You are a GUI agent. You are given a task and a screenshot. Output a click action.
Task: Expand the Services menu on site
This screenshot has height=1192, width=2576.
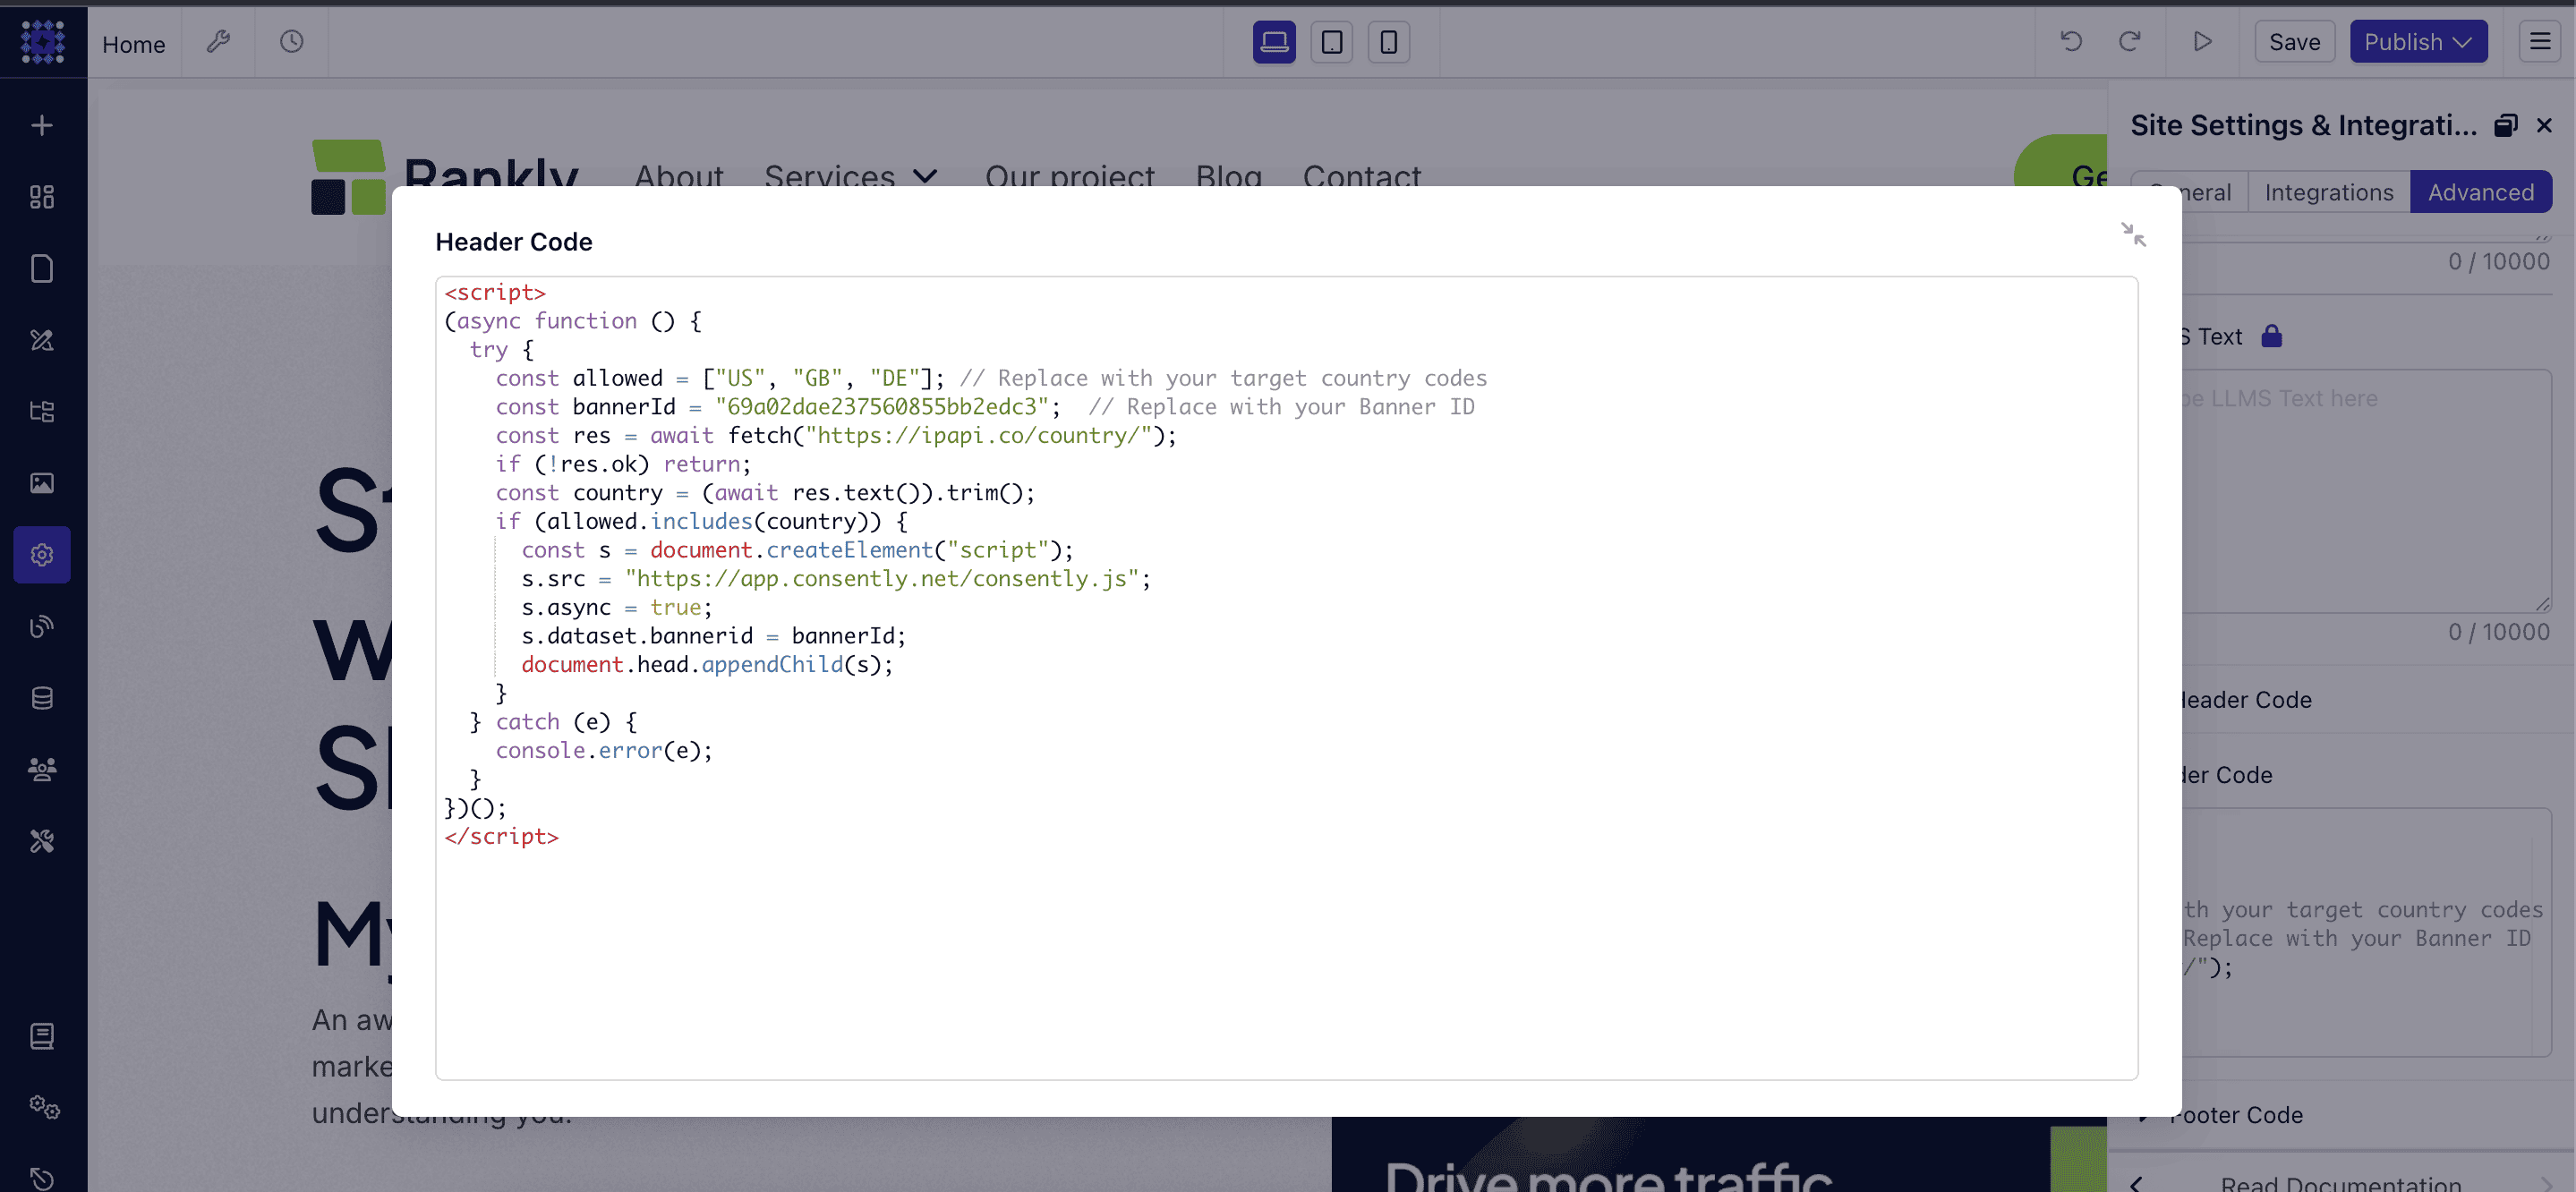(x=850, y=177)
